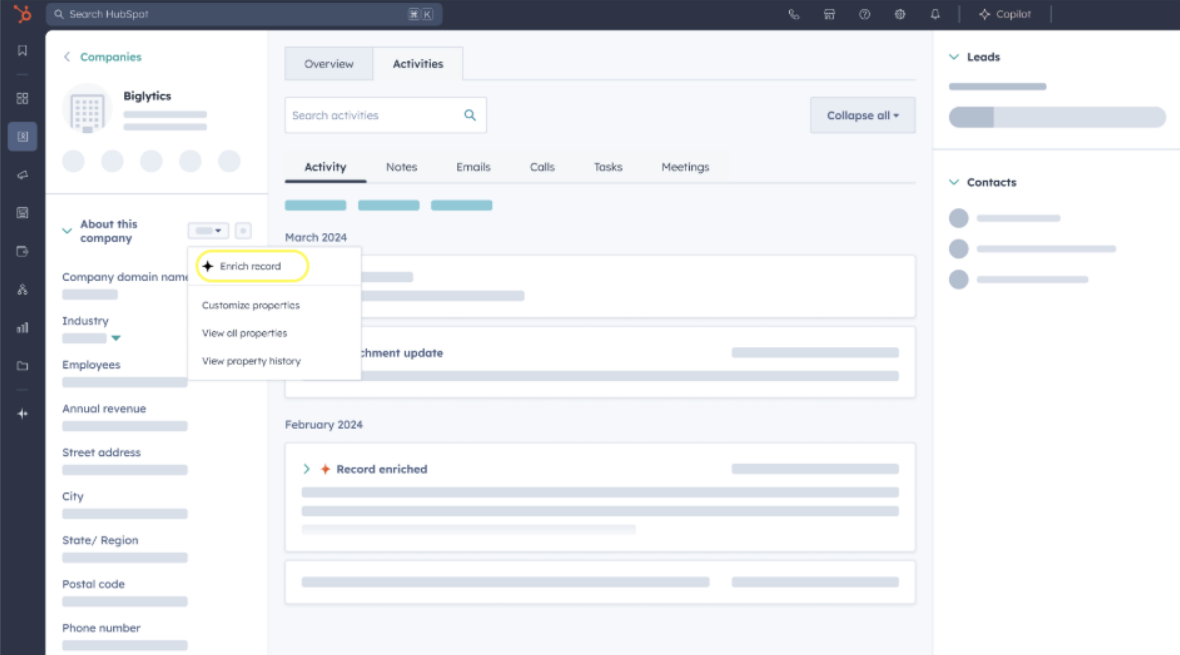The width and height of the screenshot is (1180, 655).
Task: Click the red sparkle icon on Record enriched
Action: pos(325,469)
